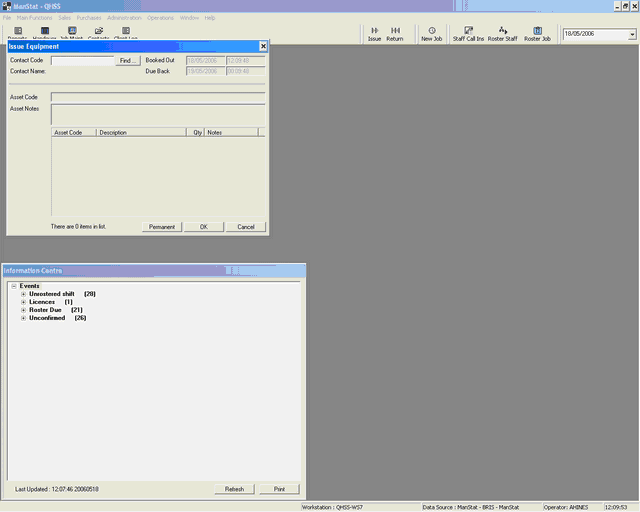Viewport: 640px width, 512px height.
Task: Open Staff Call Ins toolbar icon
Action: click(x=469, y=33)
